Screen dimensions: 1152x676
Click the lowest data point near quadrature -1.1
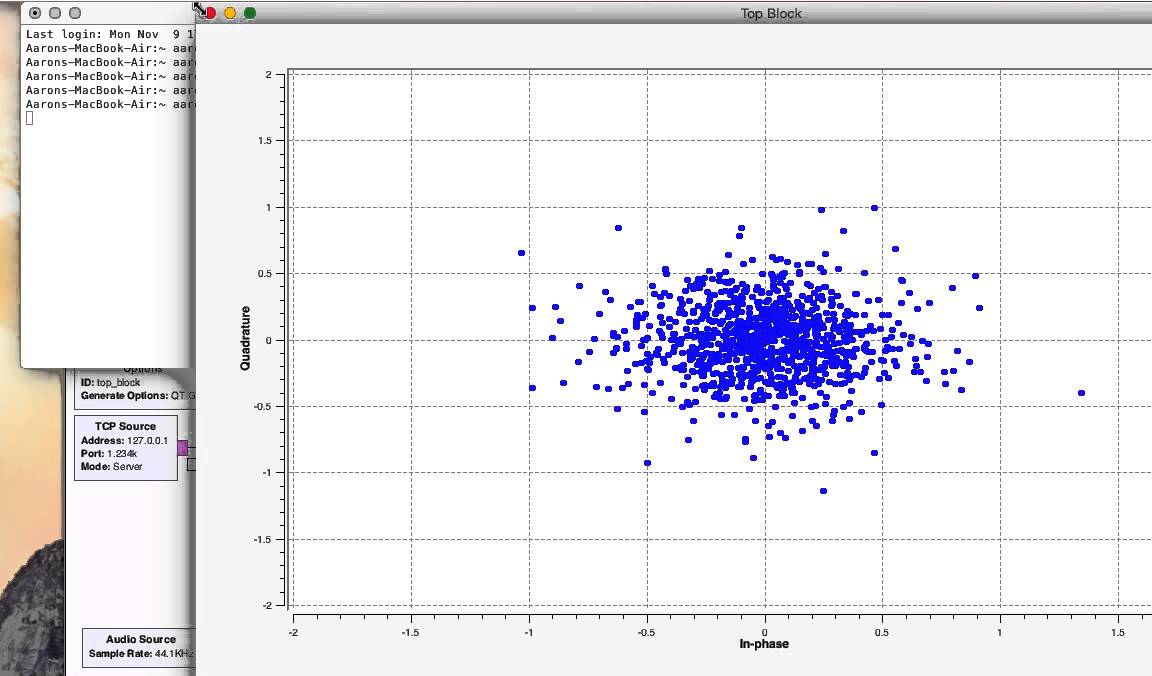[x=824, y=491]
